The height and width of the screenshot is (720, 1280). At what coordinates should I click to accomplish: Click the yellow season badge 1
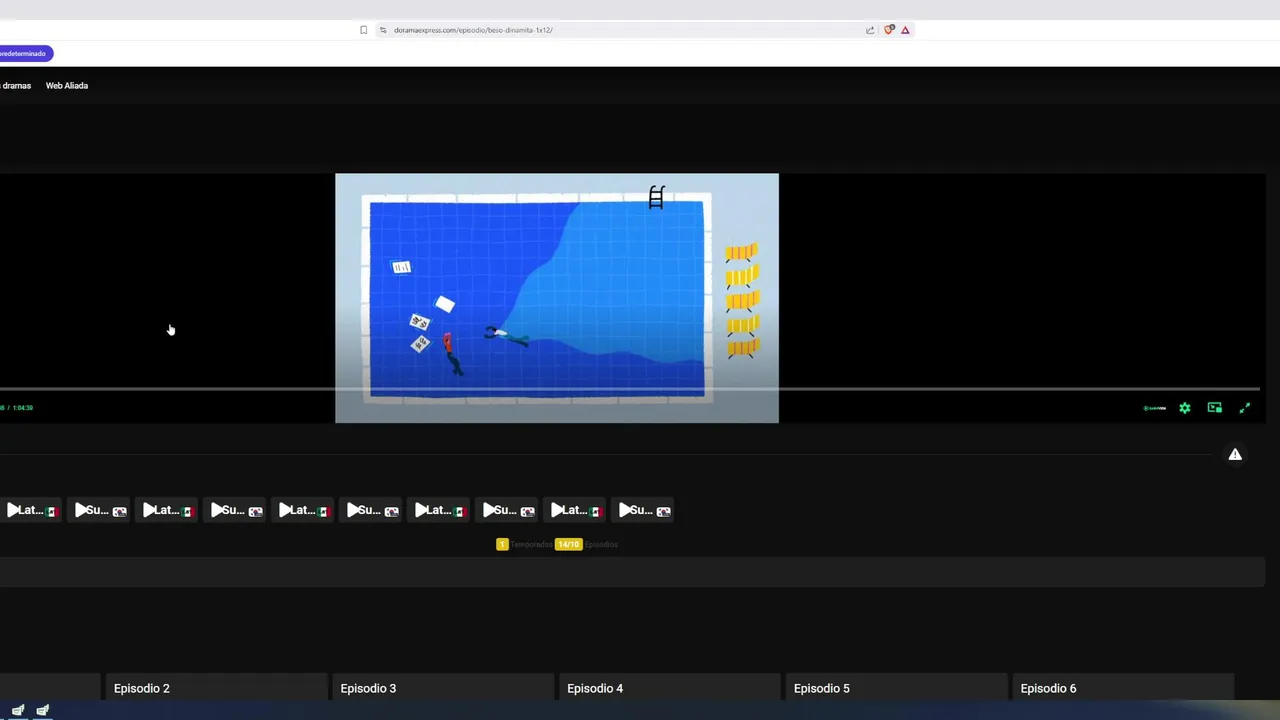point(502,544)
